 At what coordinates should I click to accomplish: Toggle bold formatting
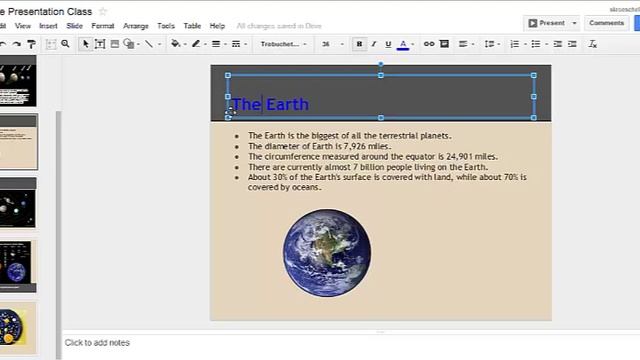click(x=359, y=44)
